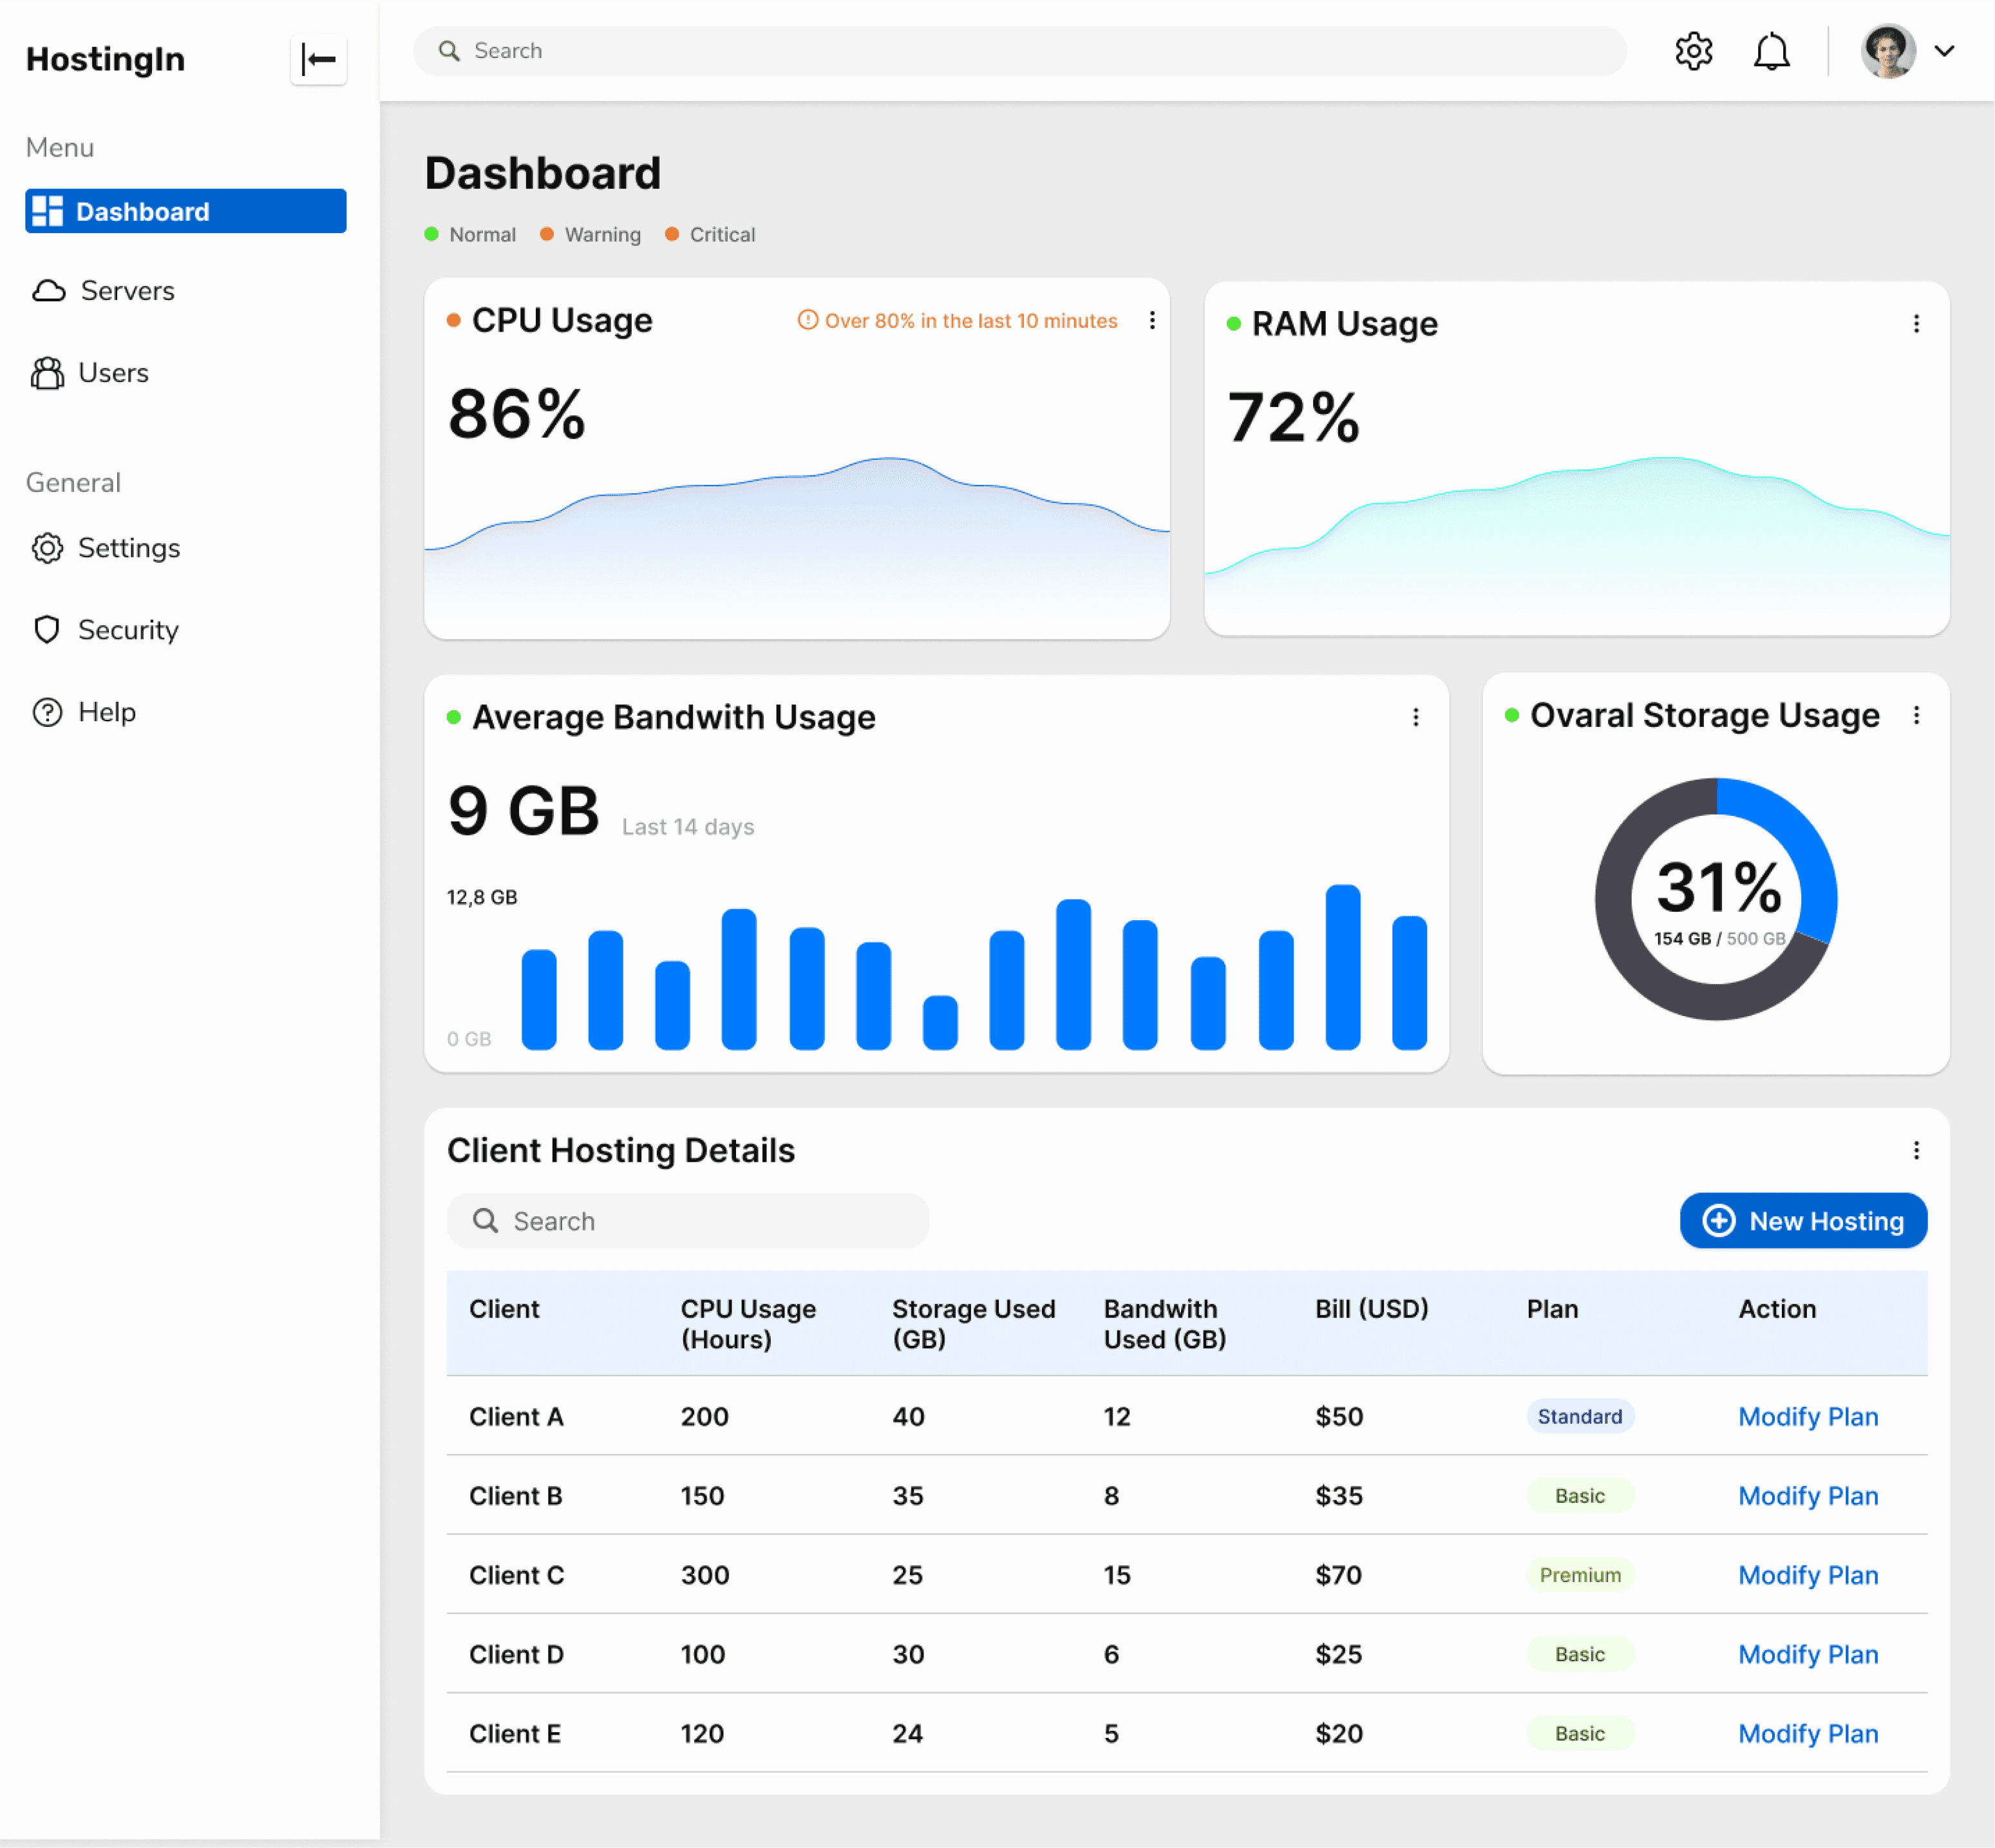Open the notifications bell
Screen dimensions: 1995x1848
tap(1771, 51)
